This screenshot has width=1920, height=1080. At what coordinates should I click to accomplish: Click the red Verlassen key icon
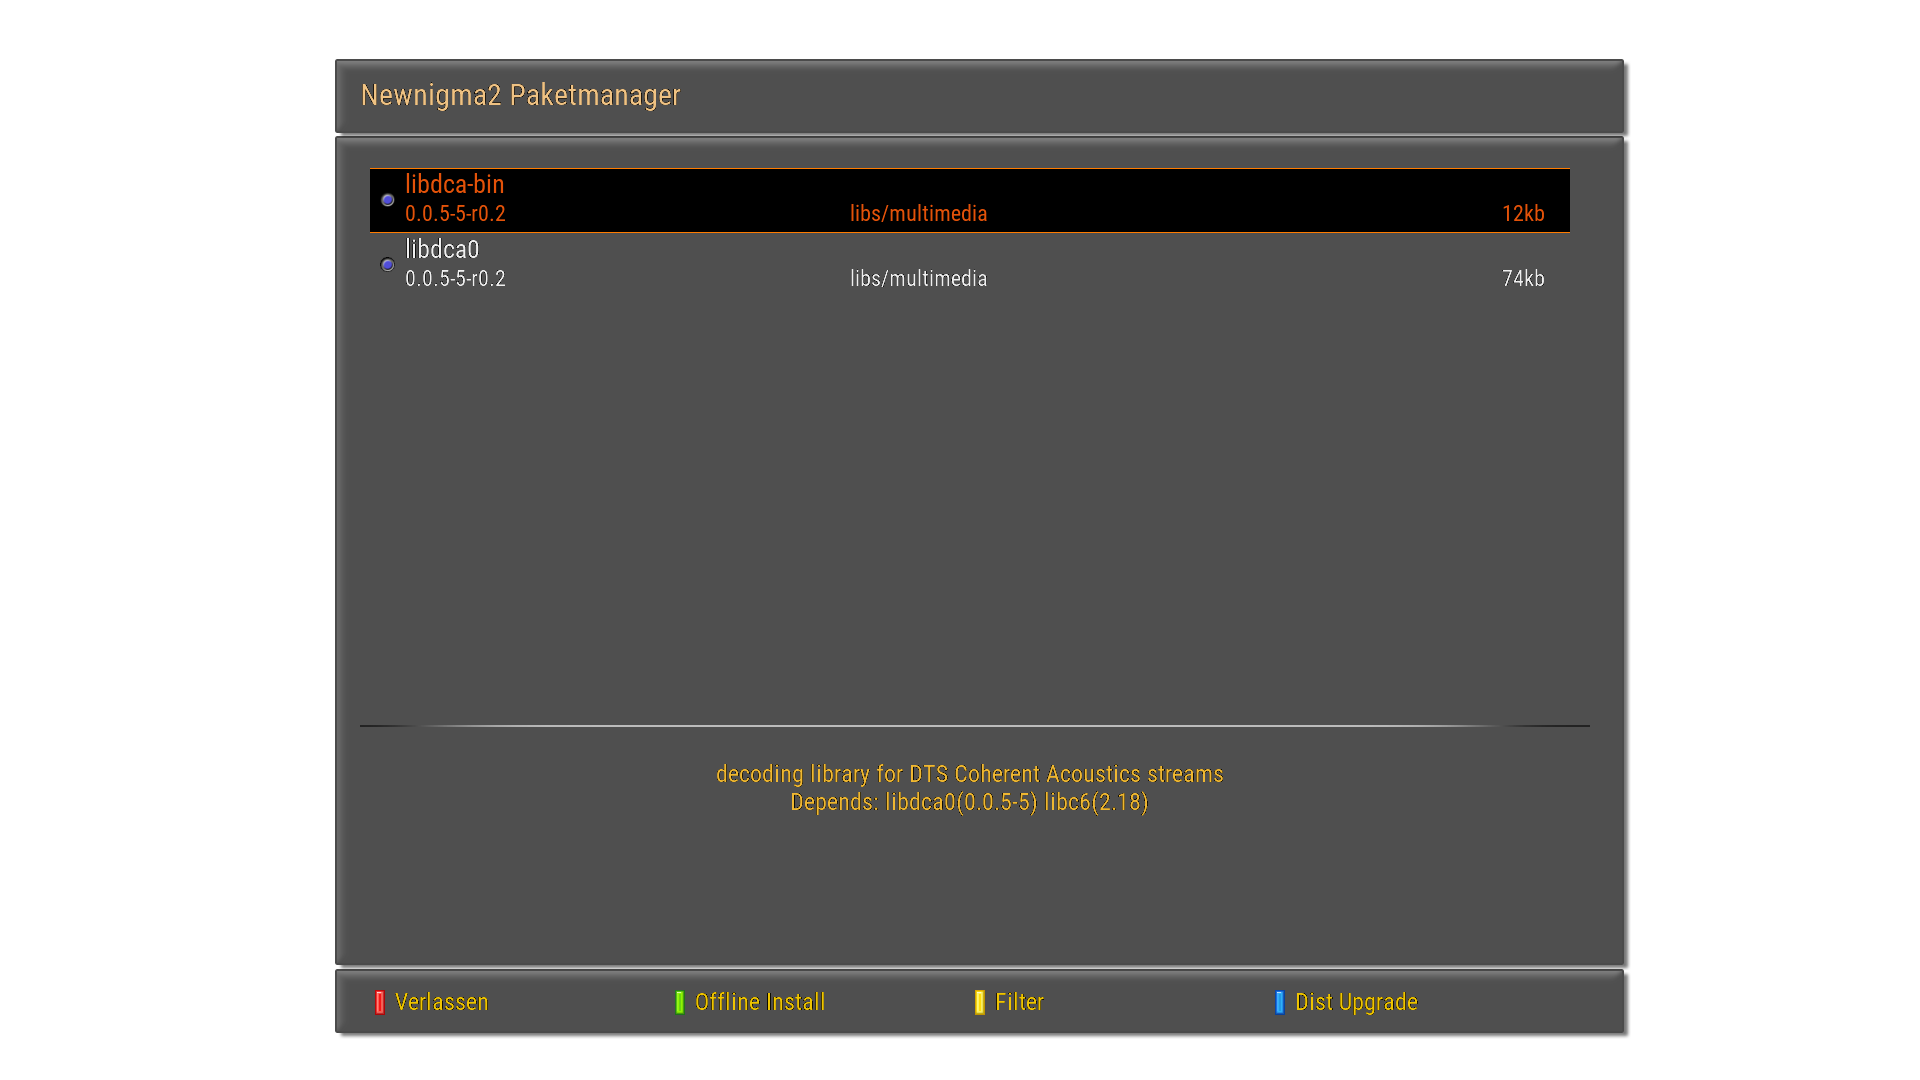[x=380, y=1002]
